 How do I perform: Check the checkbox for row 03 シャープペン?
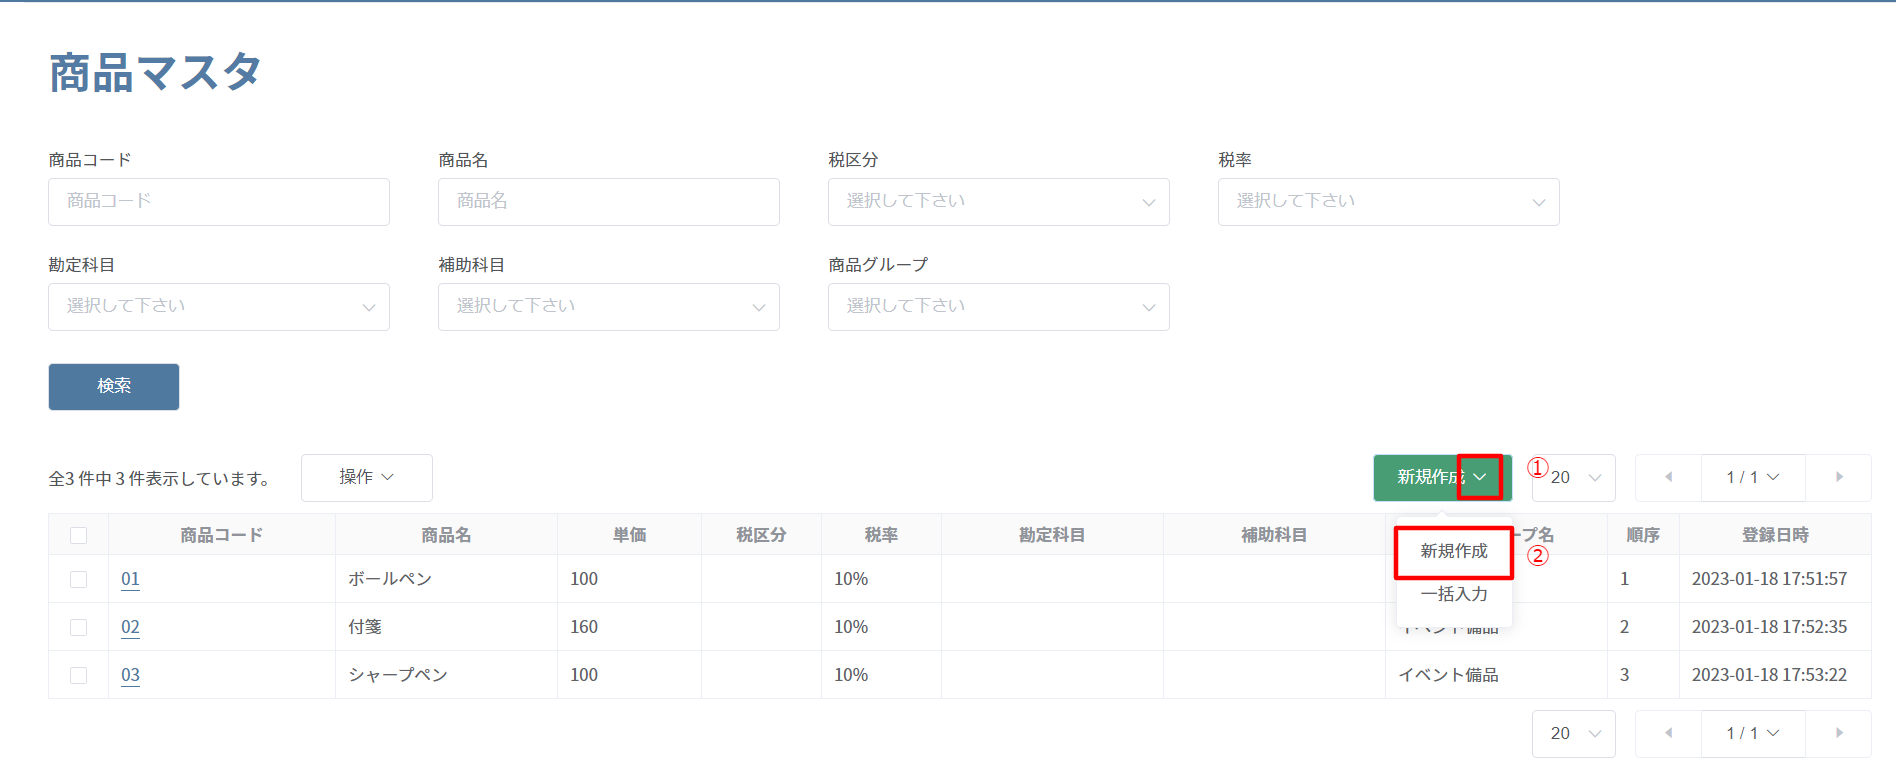pos(78,676)
